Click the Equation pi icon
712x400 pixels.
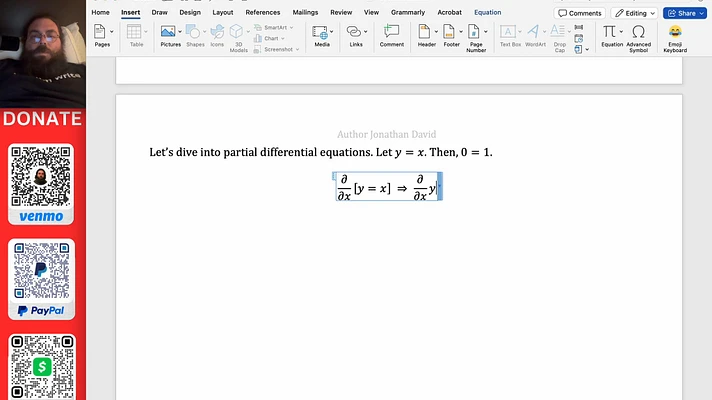click(609, 32)
